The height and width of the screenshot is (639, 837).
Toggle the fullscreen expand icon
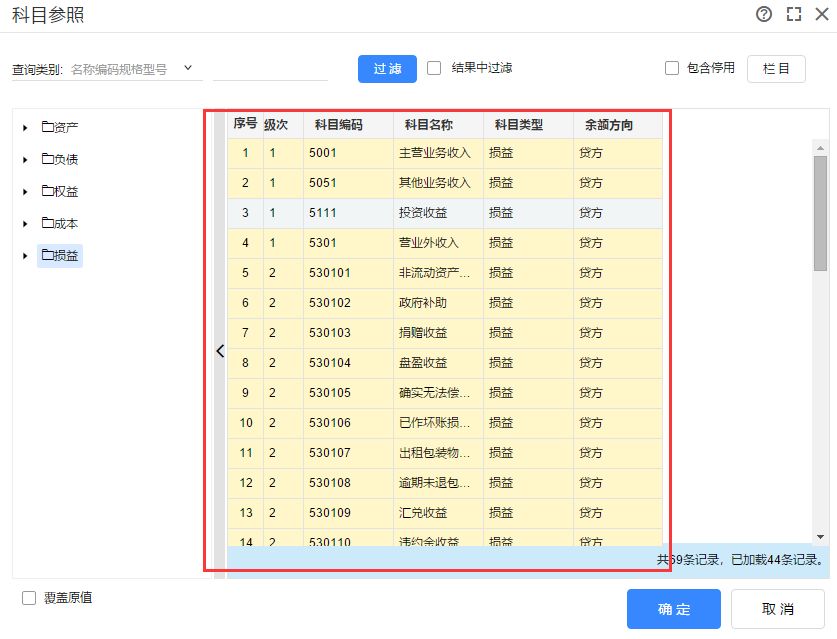pos(794,14)
